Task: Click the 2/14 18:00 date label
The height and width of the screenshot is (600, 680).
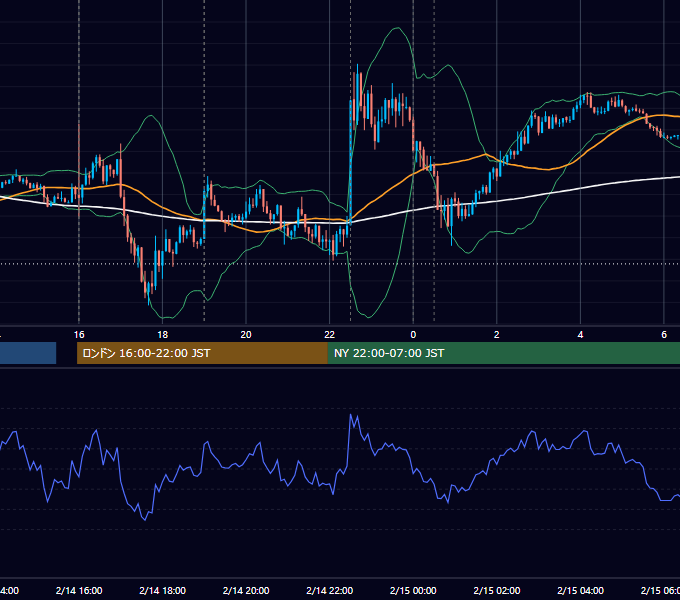Action: [163, 590]
